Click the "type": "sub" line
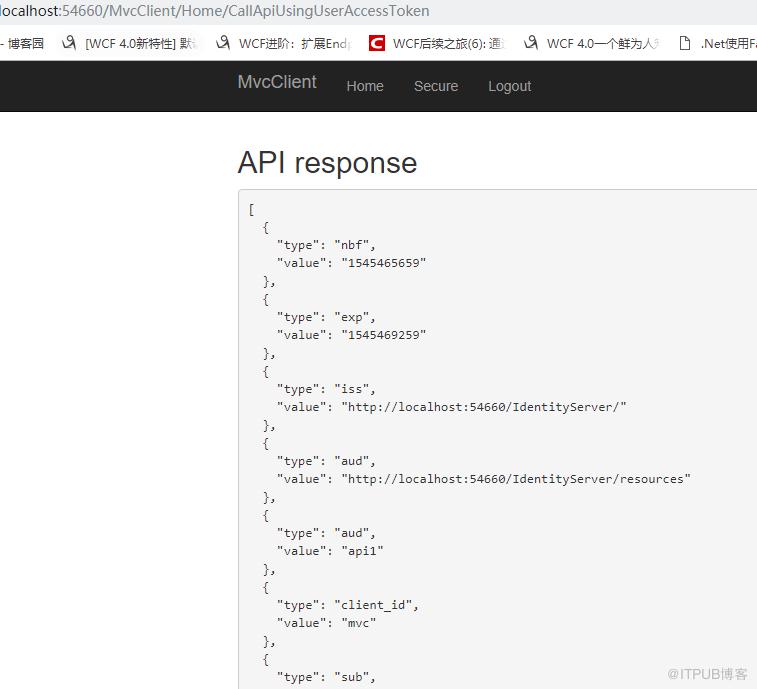The width and height of the screenshot is (757, 689). pos(326,677)
